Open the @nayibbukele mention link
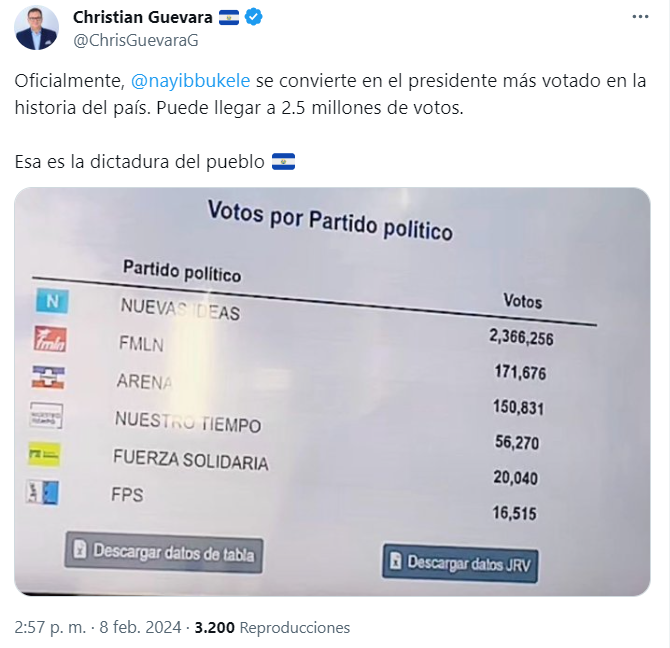The height and width of the screenshot is (648, 670). pyautogui.click(x=190, y=81)
